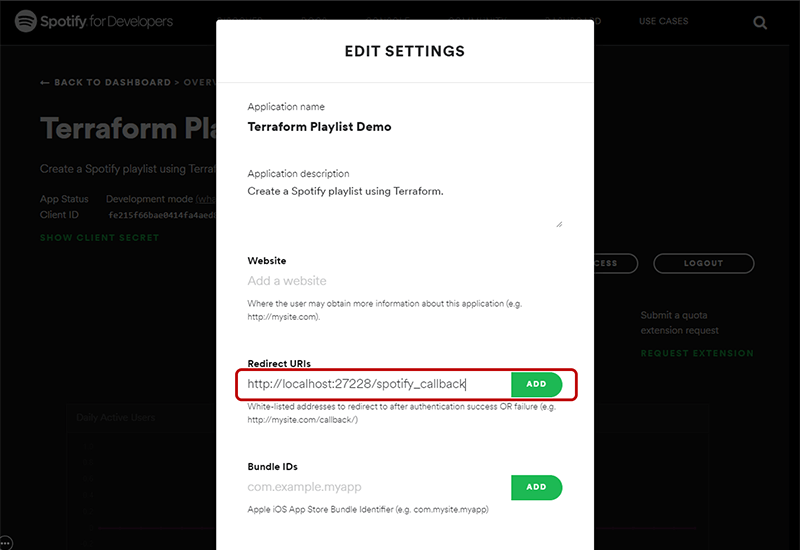Go back to Dashboard breadcrumb
The width and height of the screenshot is (800, 550).
click(x=112, y=83)
